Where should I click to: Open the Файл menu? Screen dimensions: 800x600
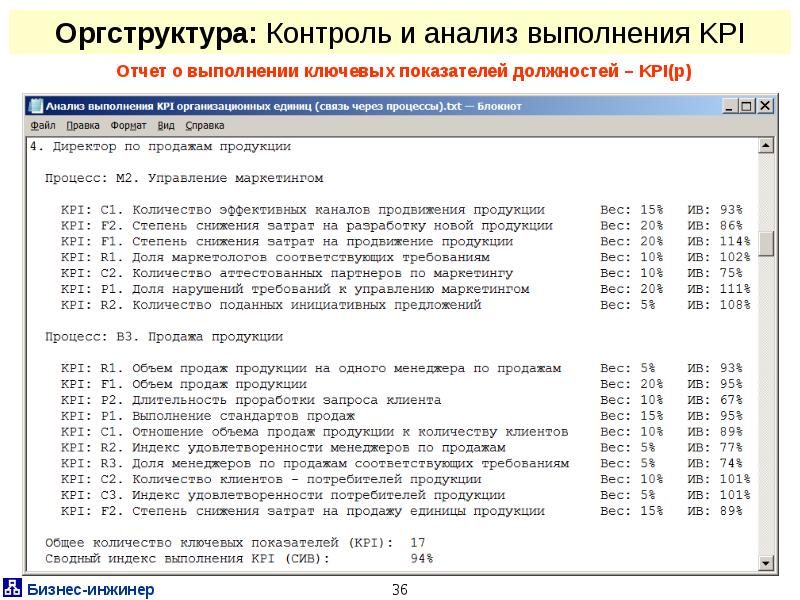(43, 126)
